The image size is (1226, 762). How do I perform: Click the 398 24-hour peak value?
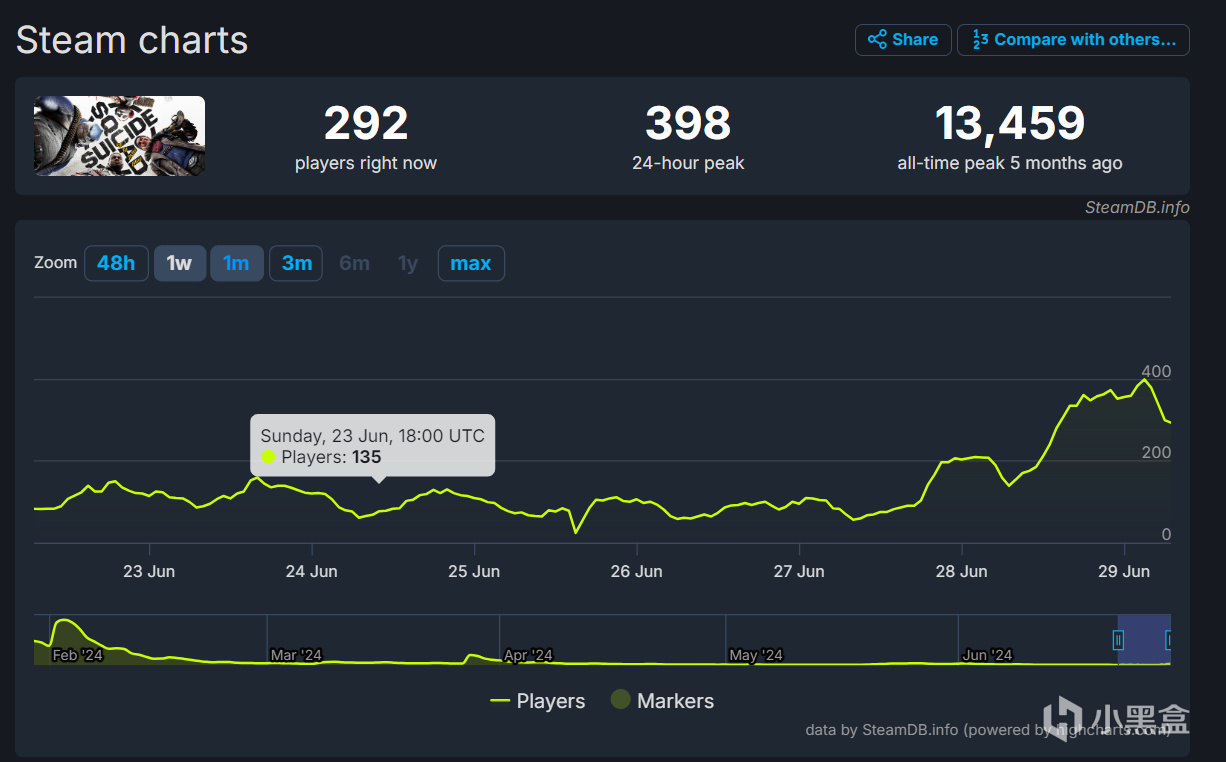tap(688, 124)
